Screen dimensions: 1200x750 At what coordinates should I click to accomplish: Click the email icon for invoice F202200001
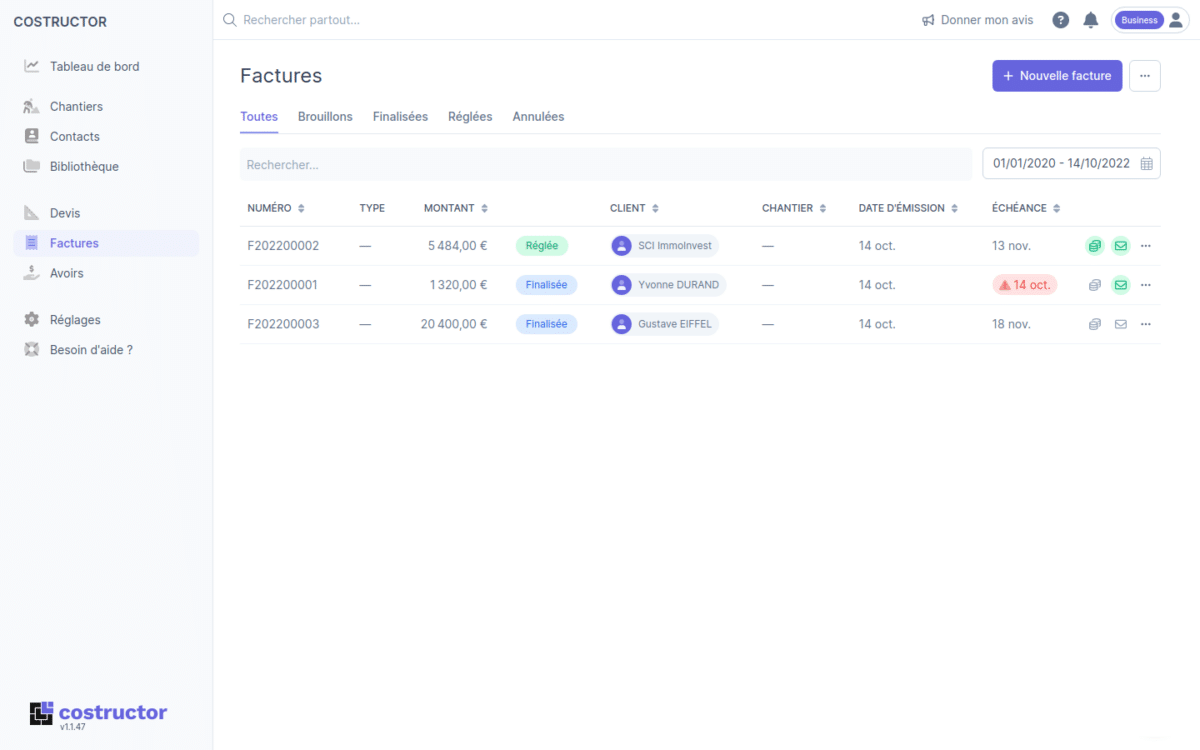pyautogui.click(x=1121, y=285)
